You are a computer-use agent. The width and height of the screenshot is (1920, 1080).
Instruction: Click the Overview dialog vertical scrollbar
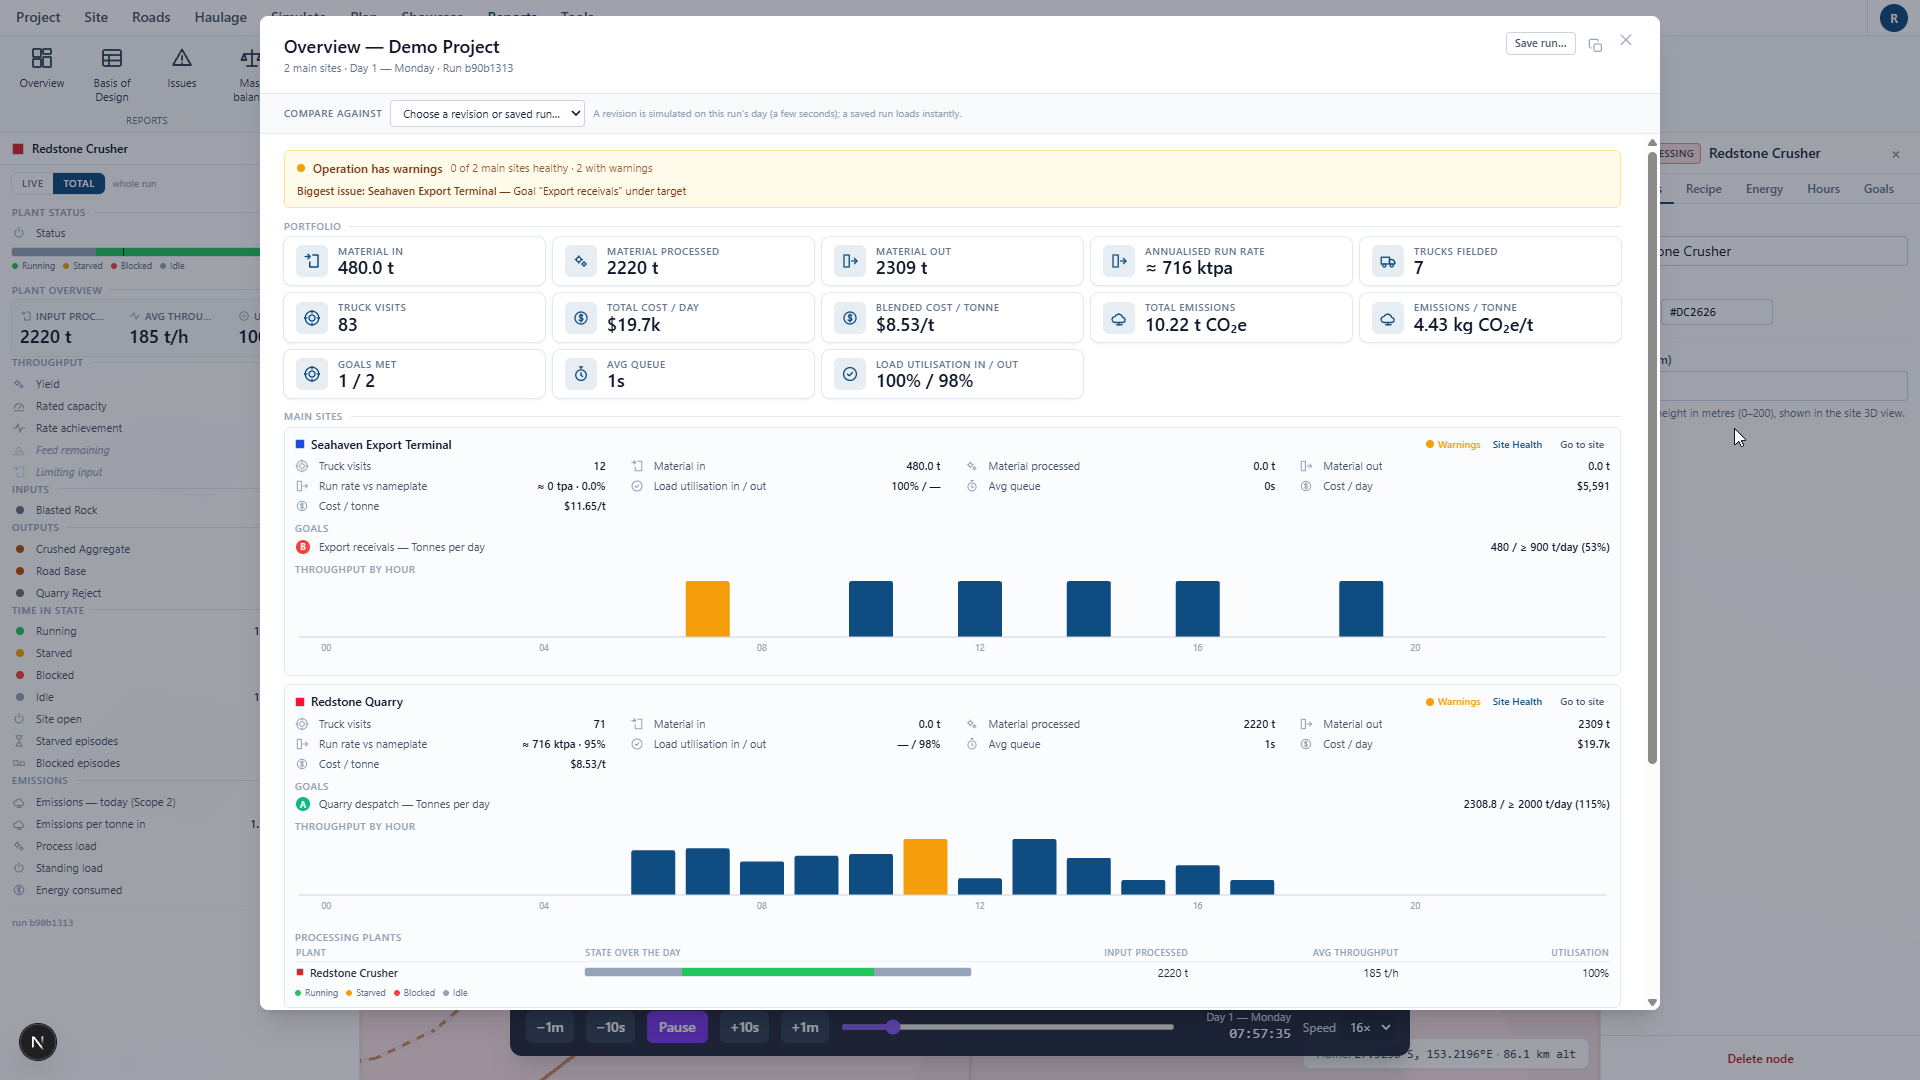coord(1652,459)
